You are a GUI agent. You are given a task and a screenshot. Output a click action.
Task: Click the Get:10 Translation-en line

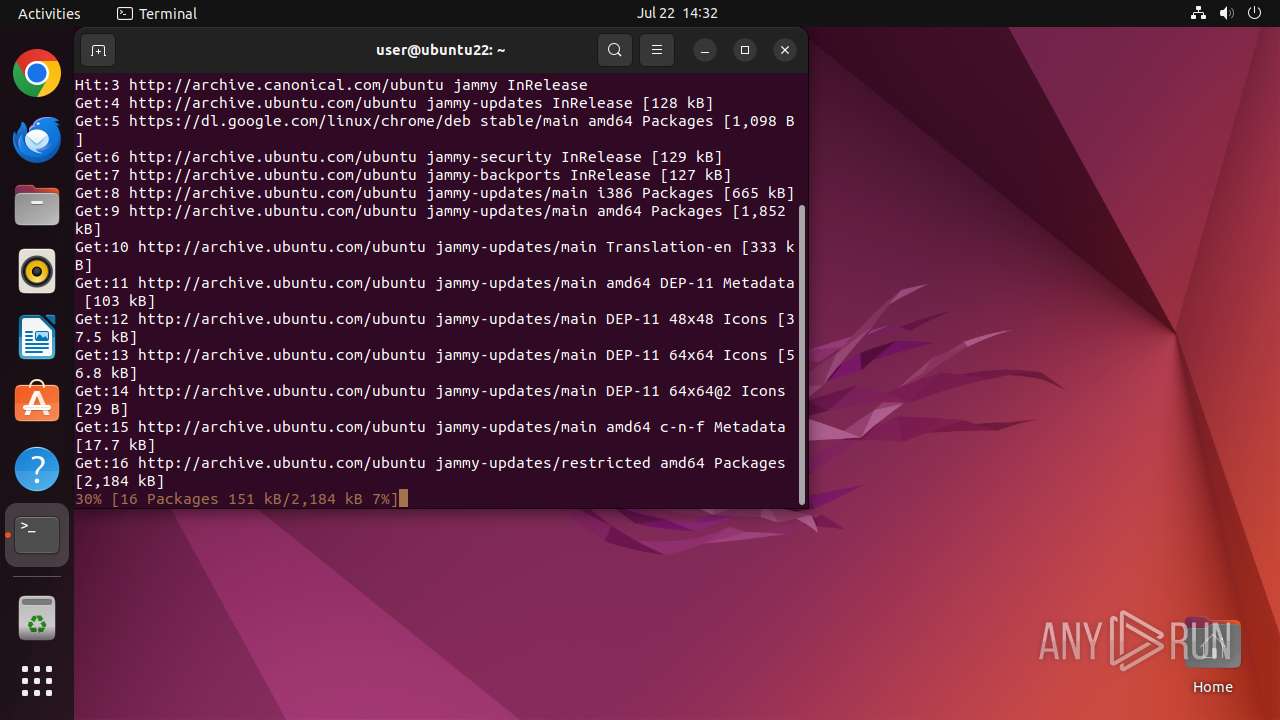[435, 256]
